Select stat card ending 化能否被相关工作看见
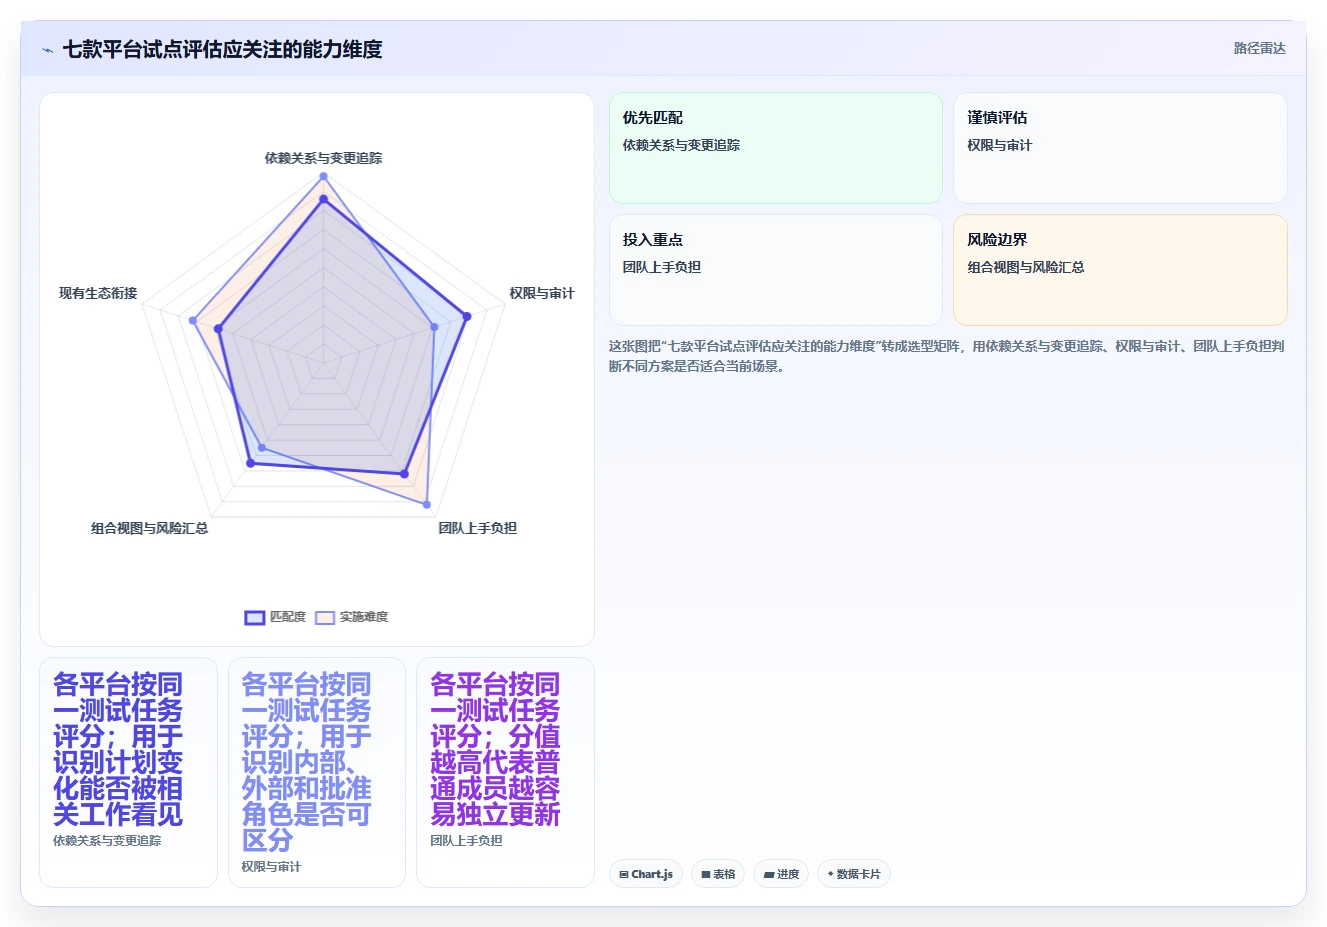The image size is (1327, 927). (128, 772)
